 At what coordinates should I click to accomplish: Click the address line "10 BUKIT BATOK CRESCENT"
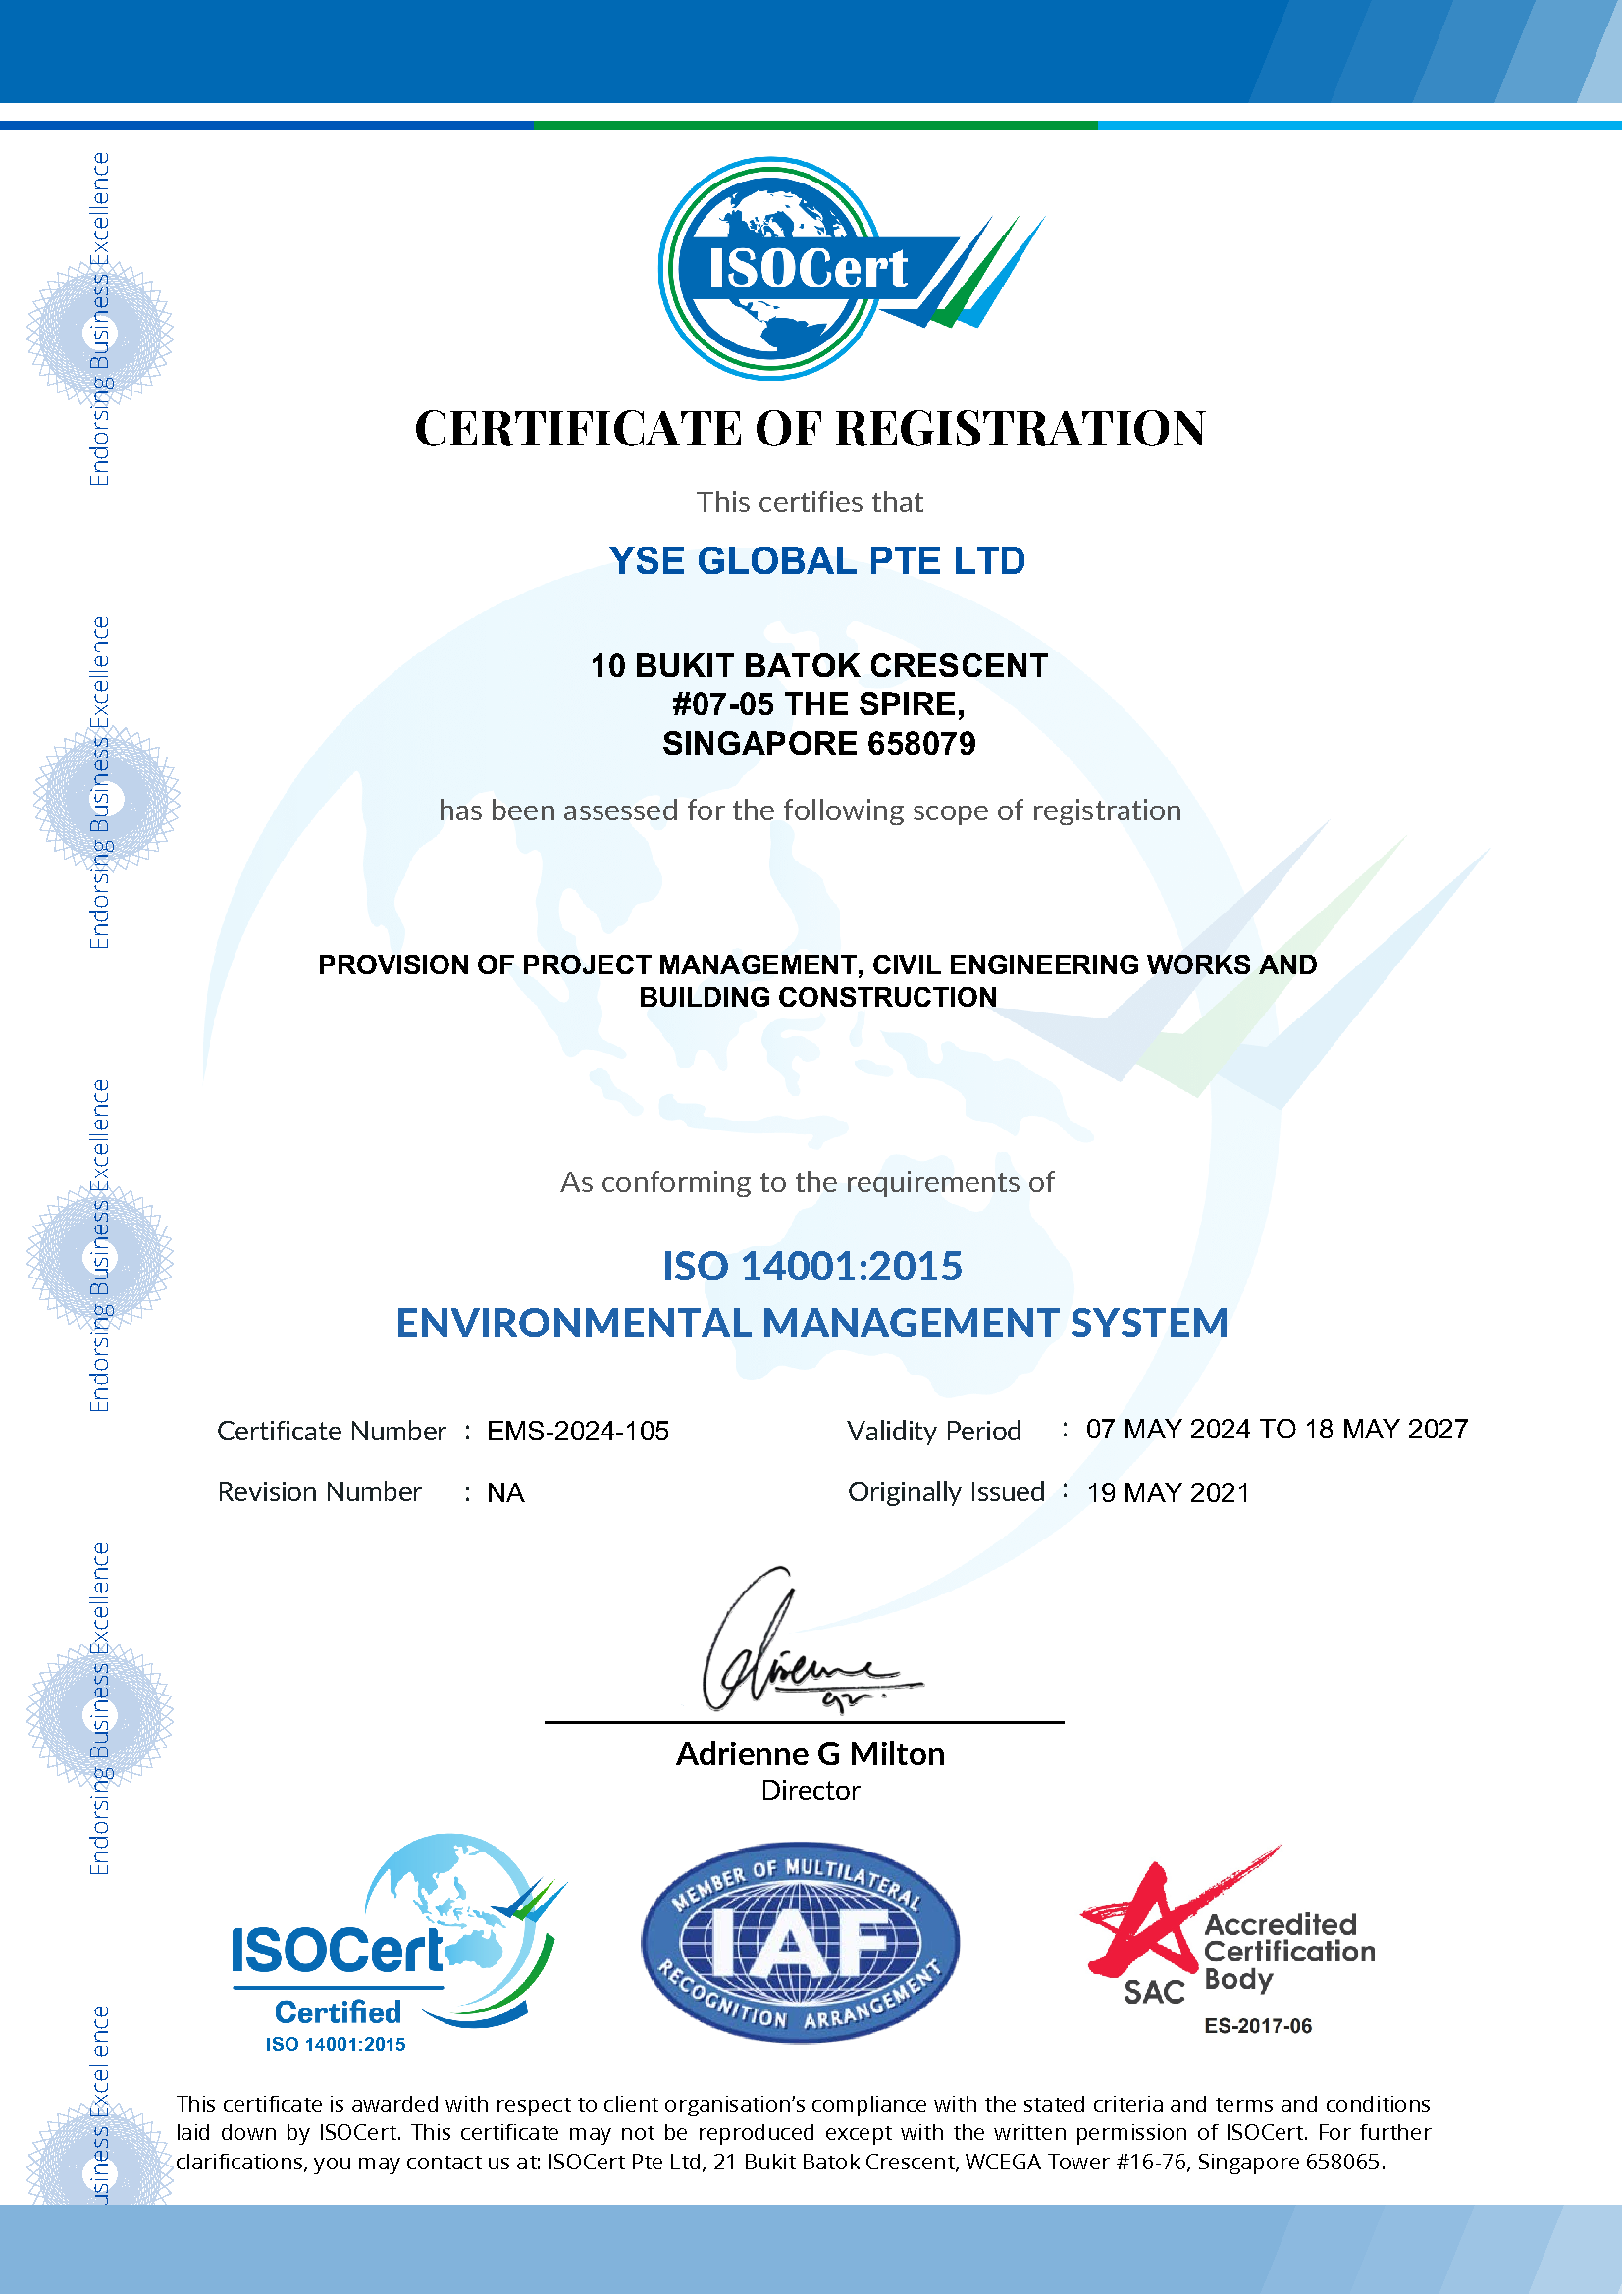pos(819,666)
